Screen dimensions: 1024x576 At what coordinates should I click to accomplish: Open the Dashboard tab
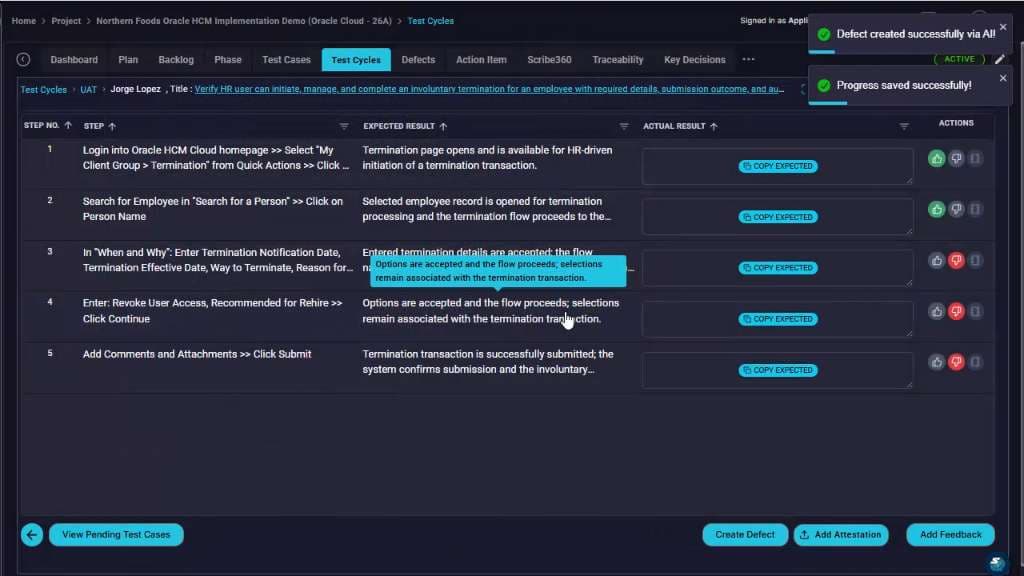[x=74, y=59]
